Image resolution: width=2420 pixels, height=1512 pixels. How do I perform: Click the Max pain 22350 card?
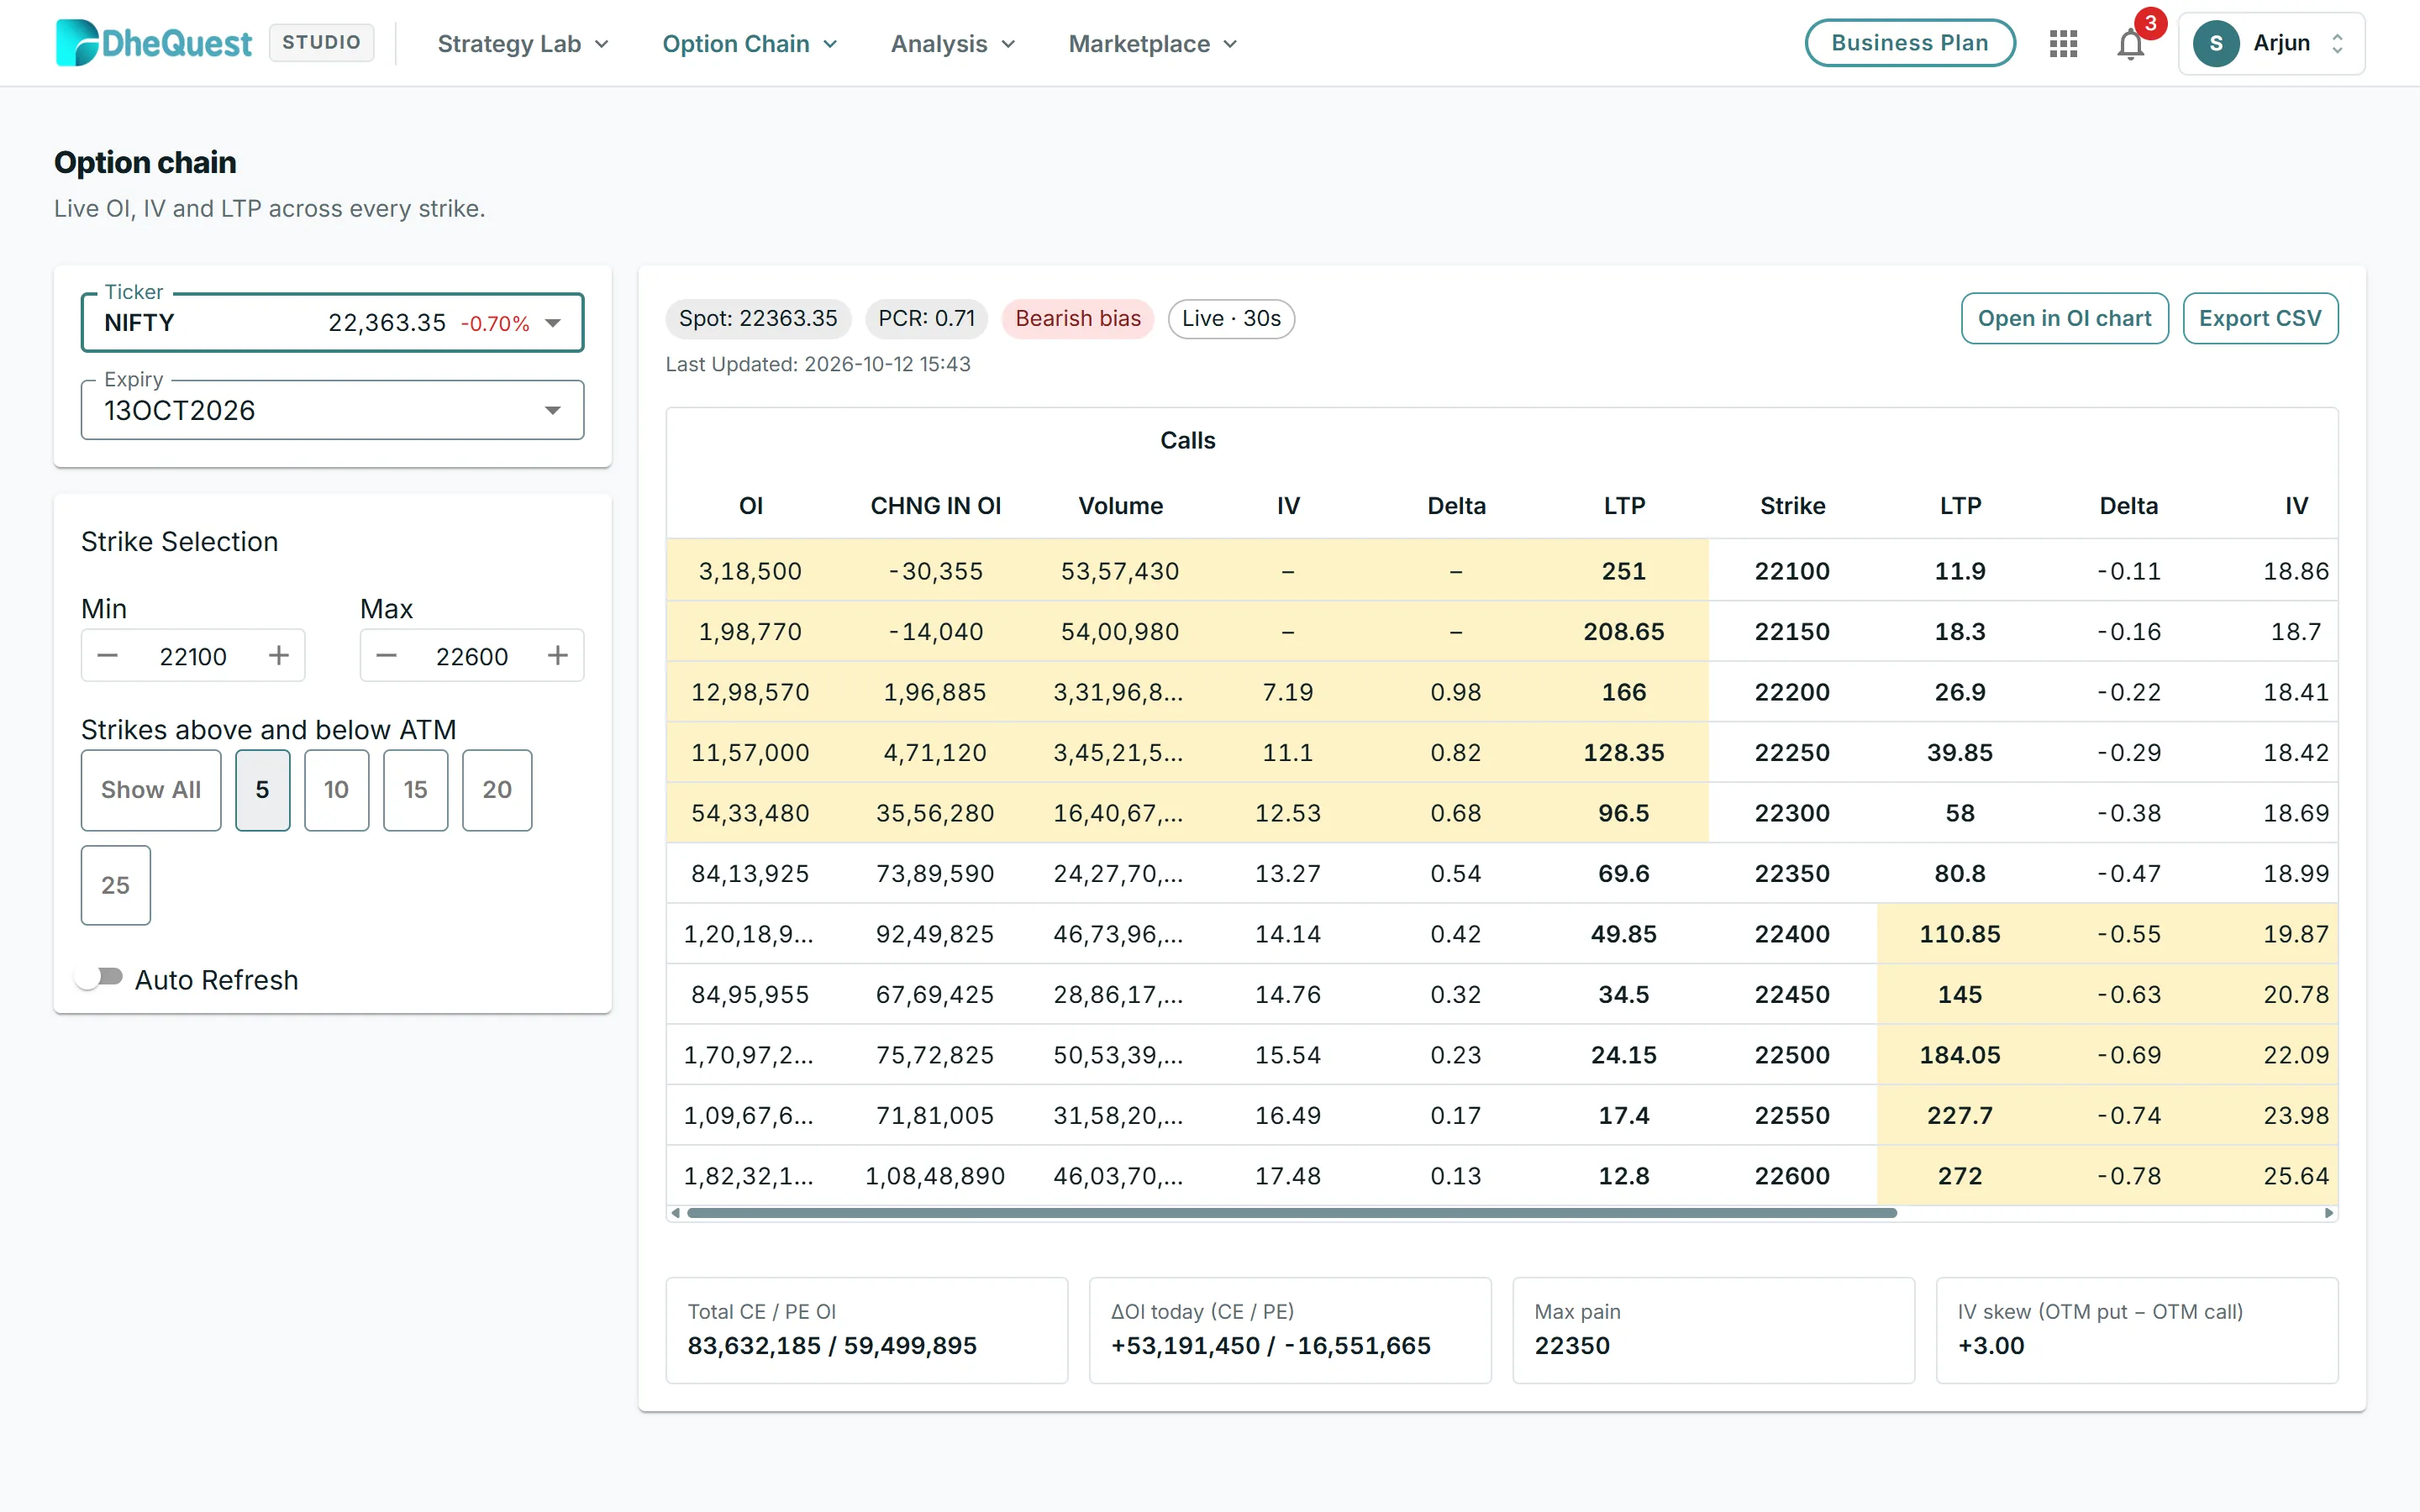point(1713,1330)
